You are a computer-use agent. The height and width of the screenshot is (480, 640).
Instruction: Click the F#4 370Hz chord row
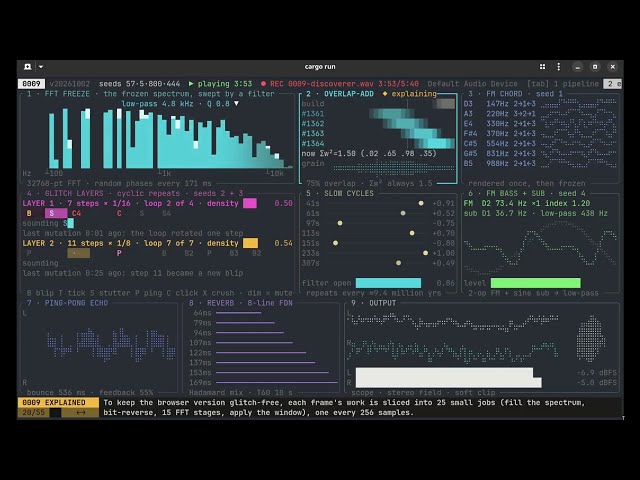tap(540, 133)
